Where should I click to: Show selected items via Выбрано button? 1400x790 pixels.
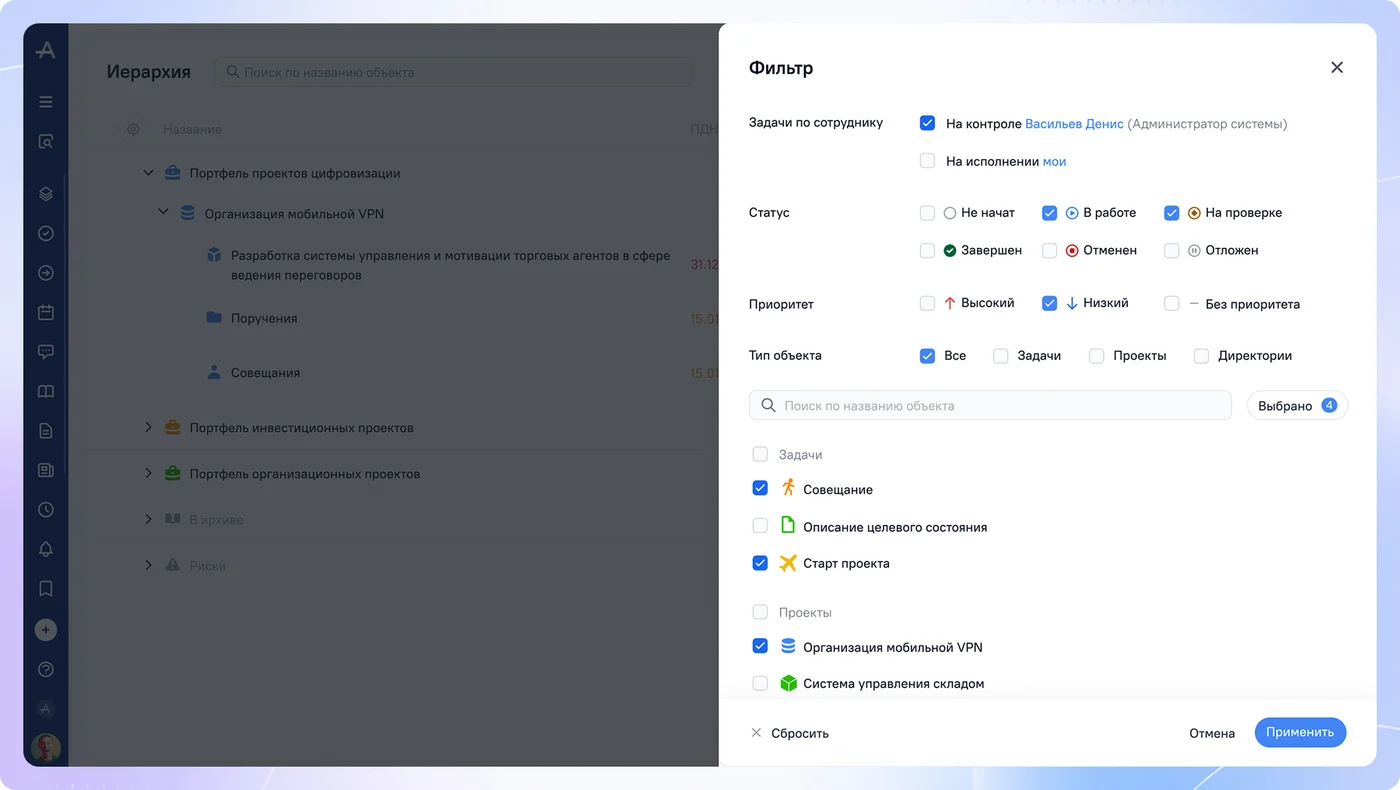coord(1297,406)
